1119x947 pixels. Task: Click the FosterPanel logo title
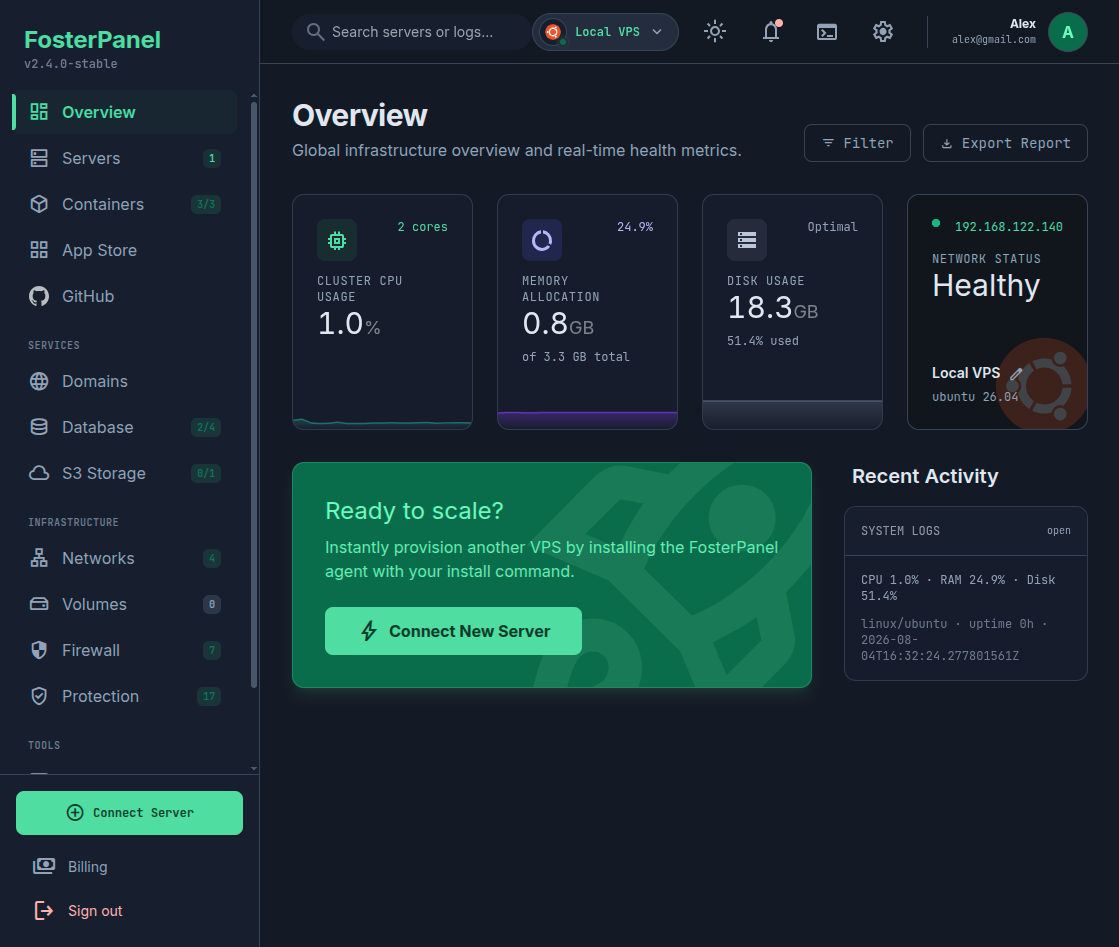point(92,39)
